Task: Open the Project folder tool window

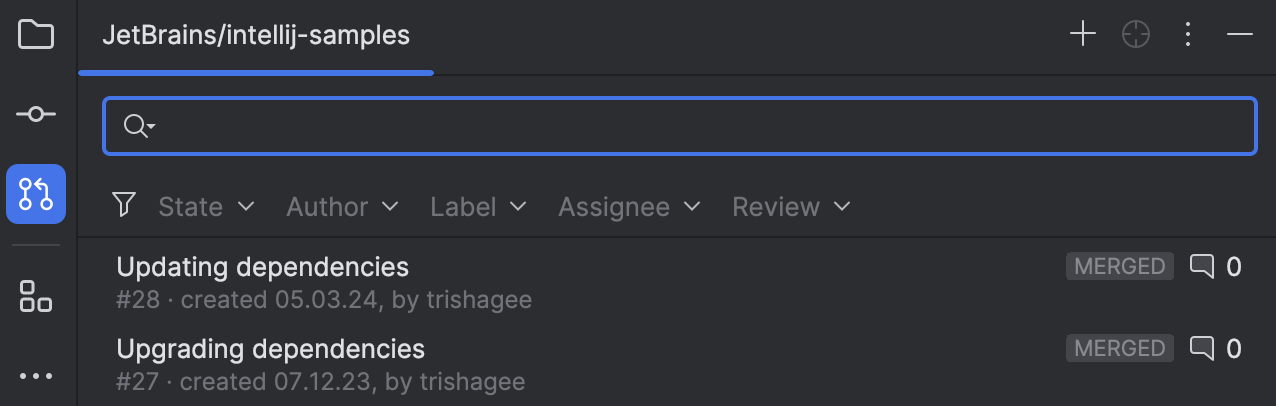Action: [x=36, y=35]
